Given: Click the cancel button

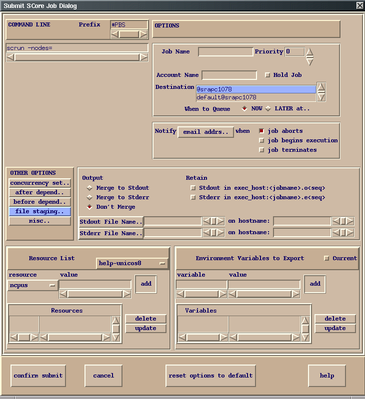Looking at the screenshot, I should click(103, 376).
